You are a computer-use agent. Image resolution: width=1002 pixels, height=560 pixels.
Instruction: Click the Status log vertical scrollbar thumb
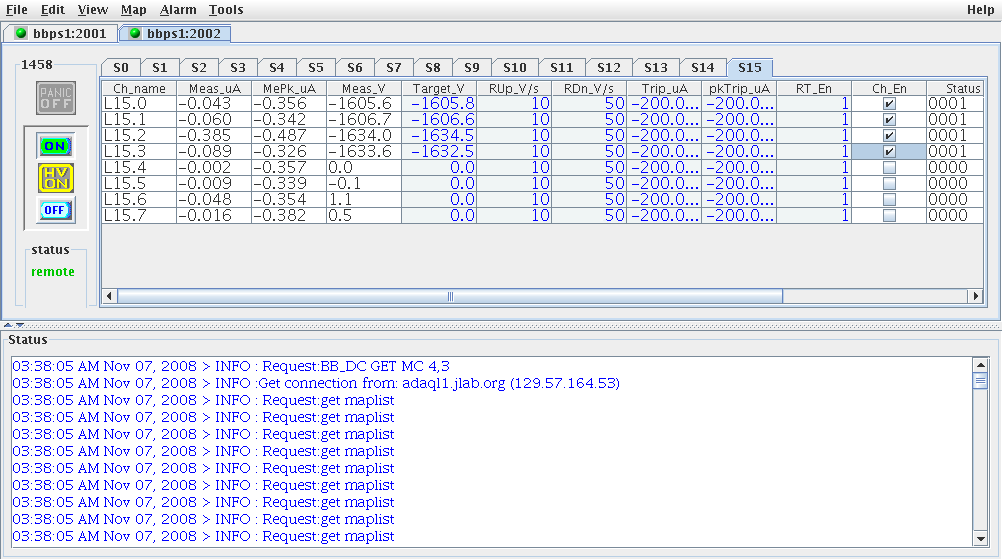(x=980, y=381)
